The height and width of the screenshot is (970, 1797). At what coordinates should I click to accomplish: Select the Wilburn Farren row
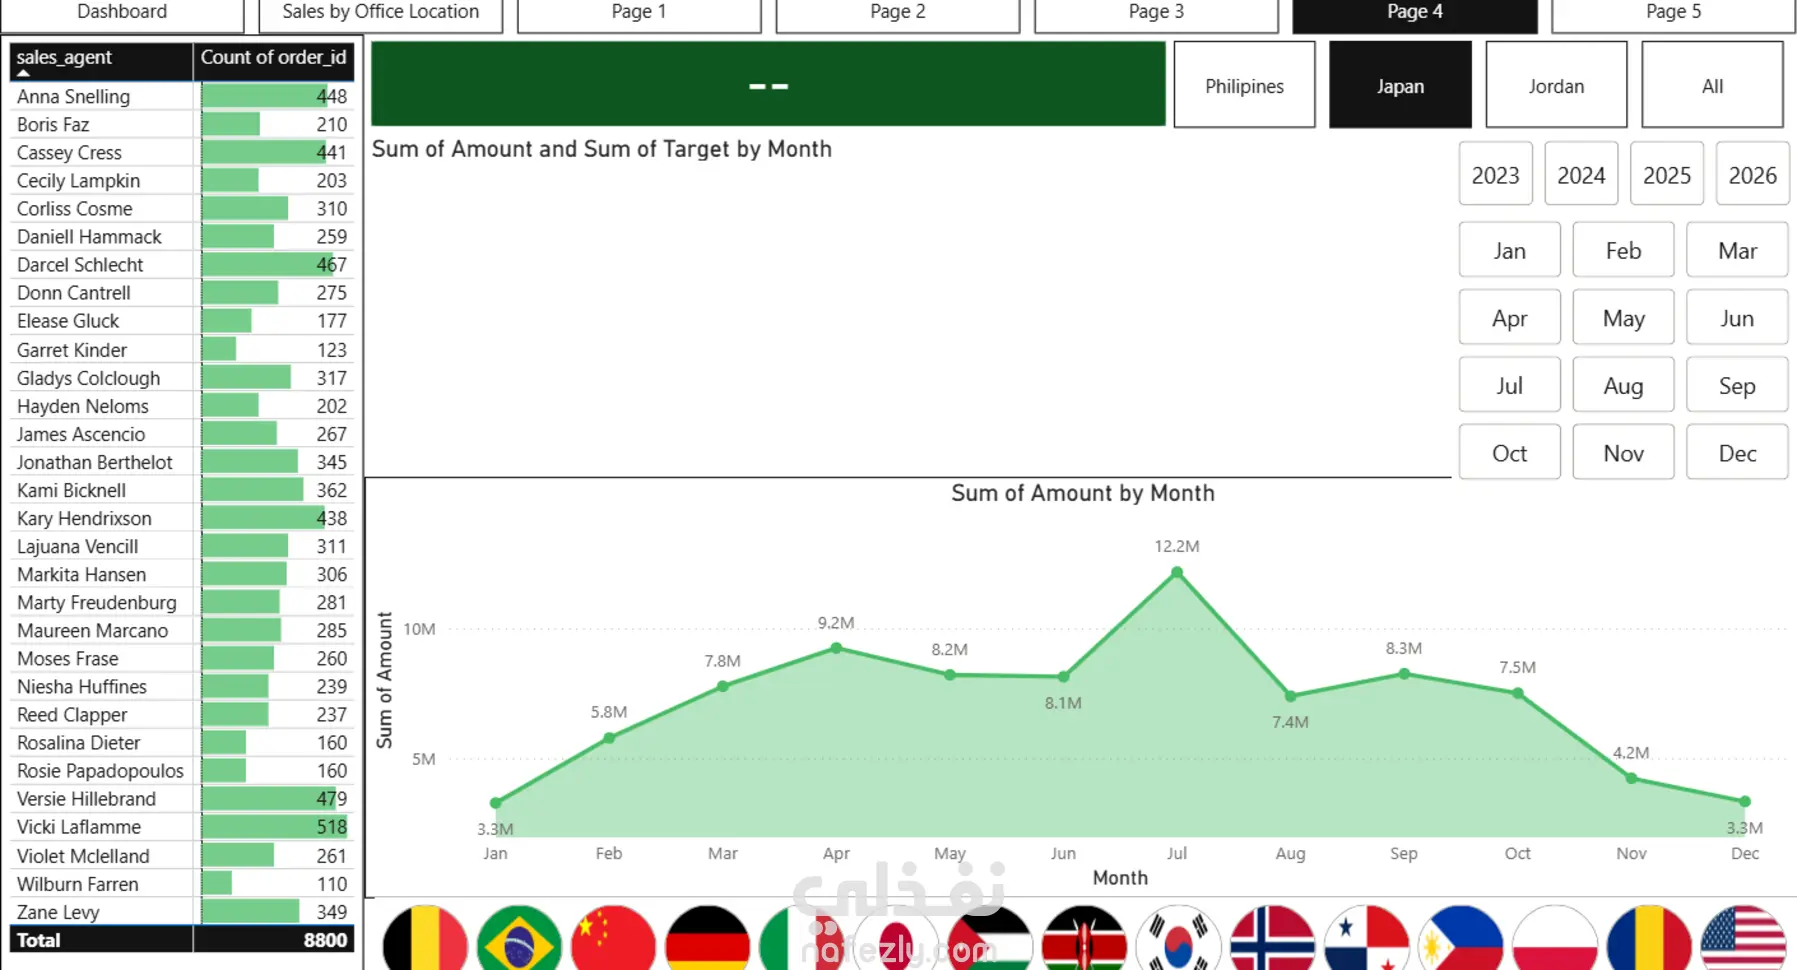tap(182, 884)
